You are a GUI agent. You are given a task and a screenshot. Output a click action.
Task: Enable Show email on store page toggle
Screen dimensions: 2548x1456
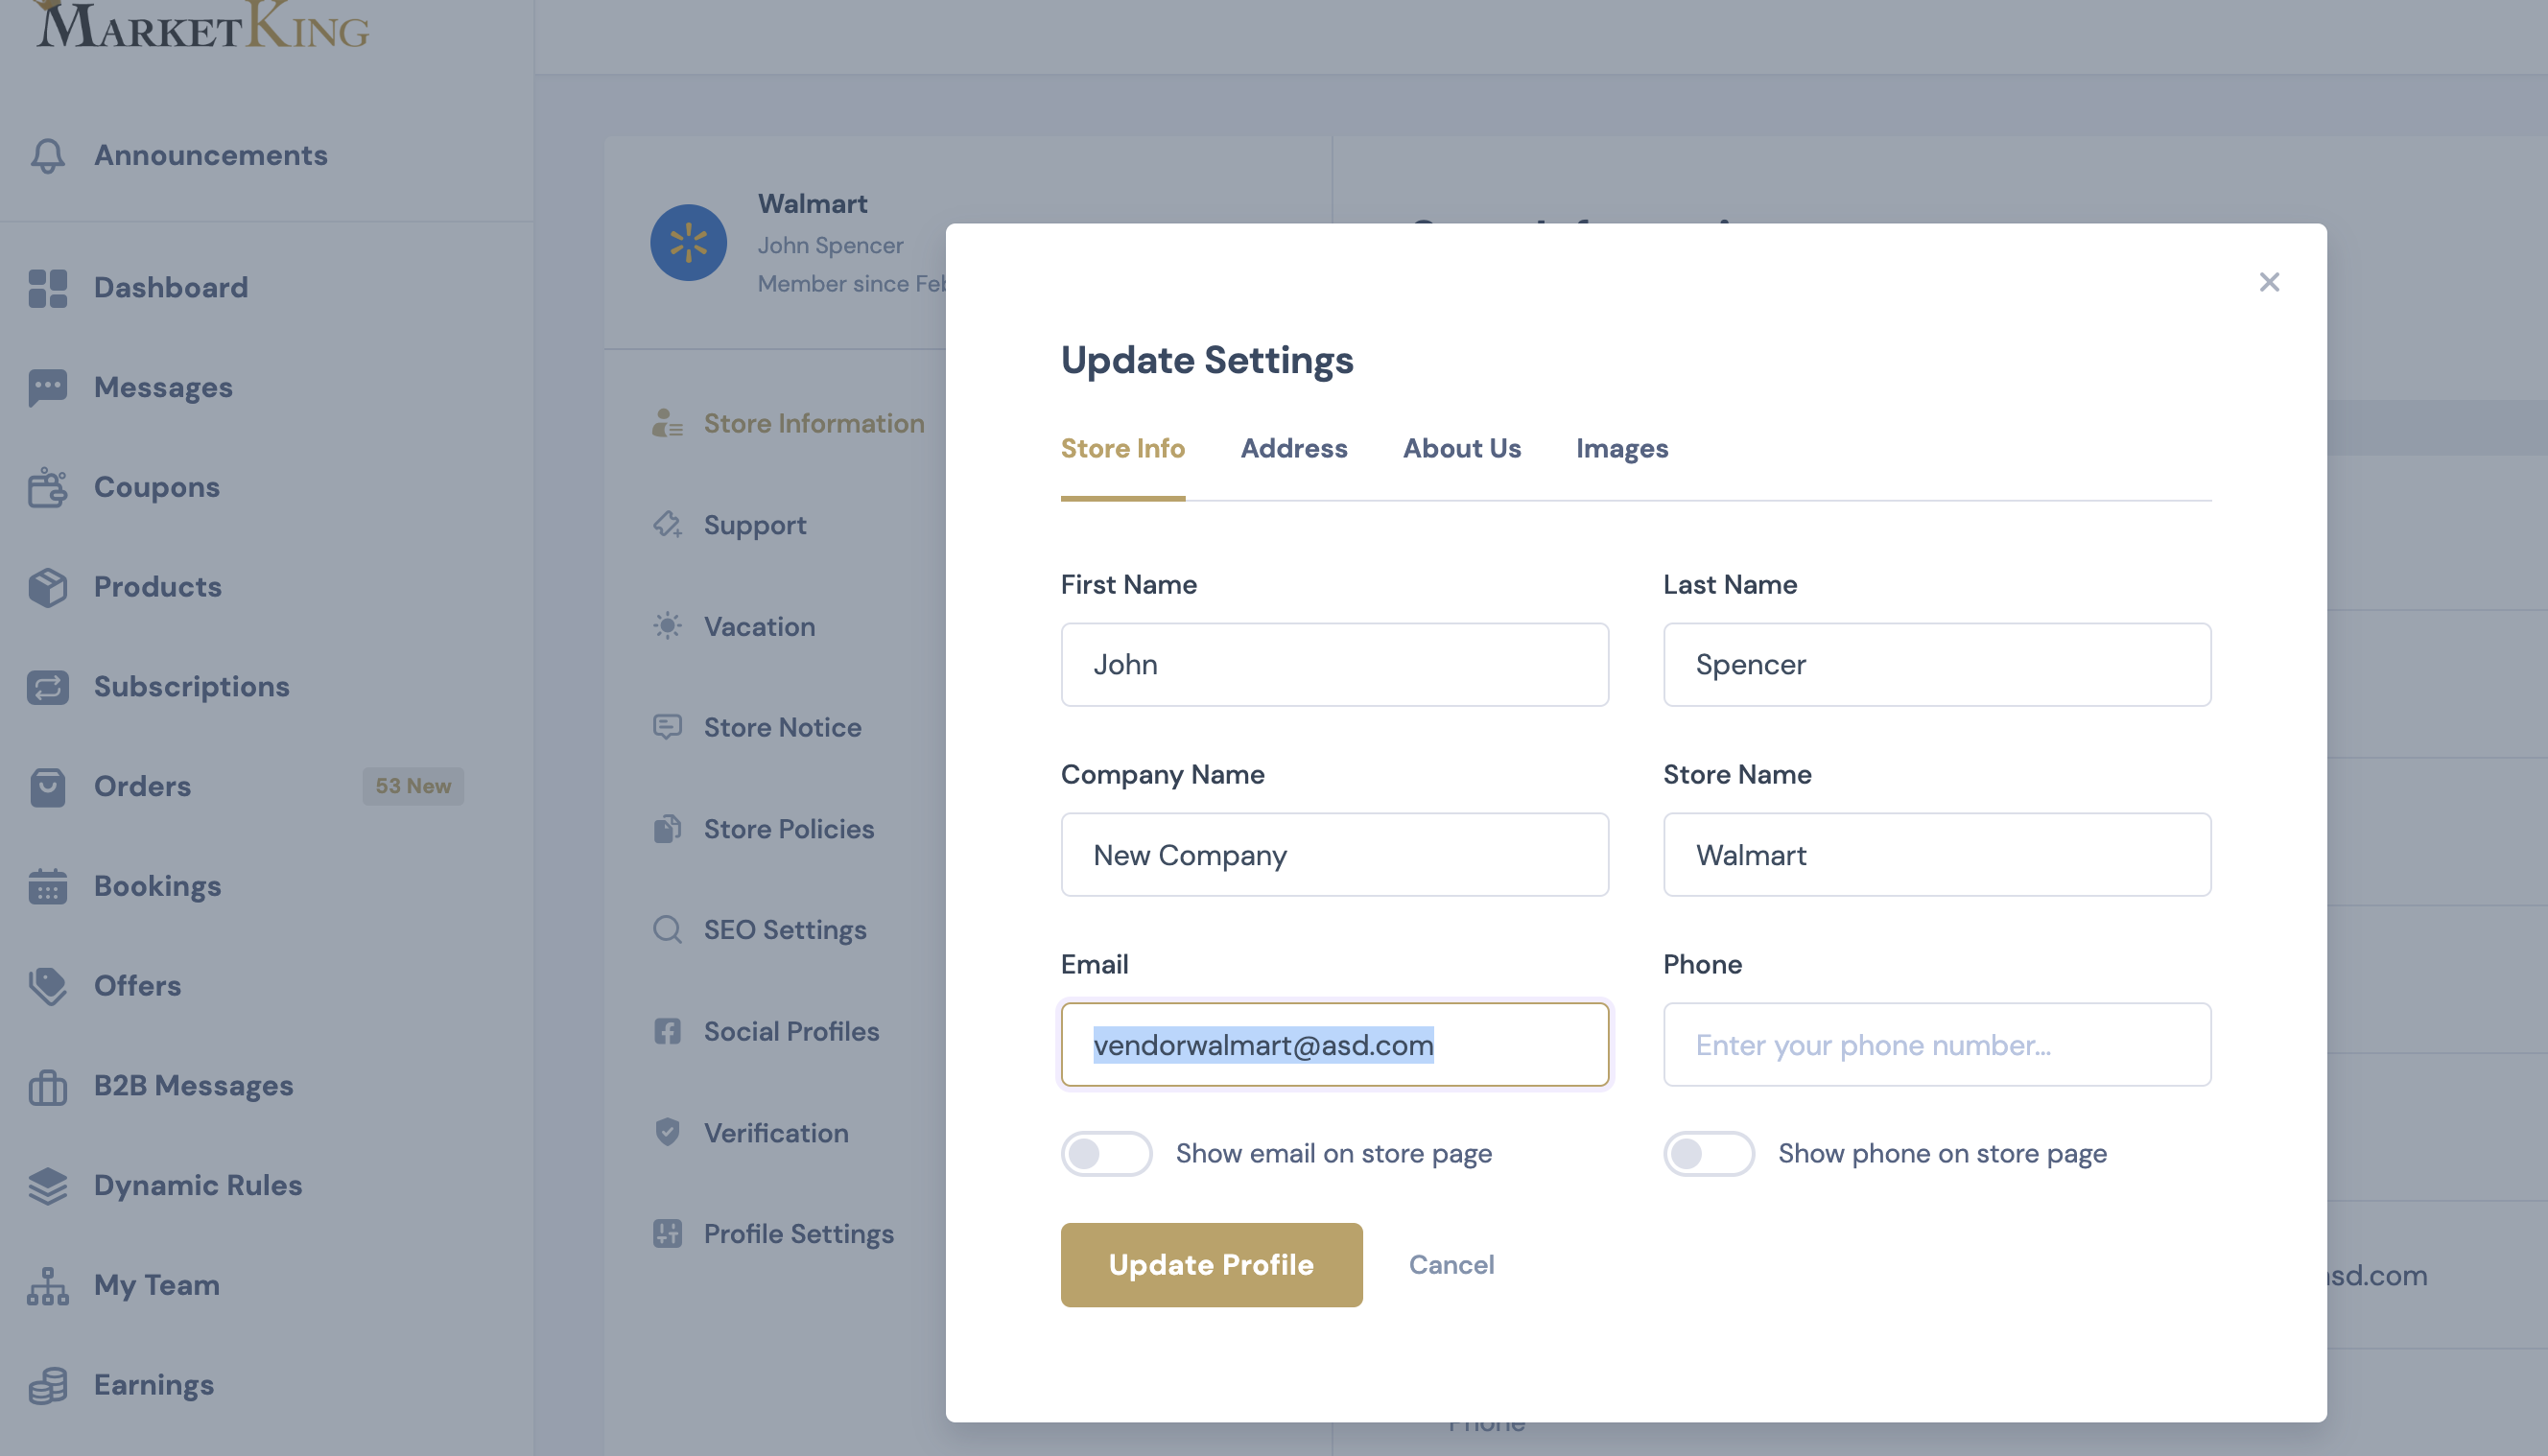click(x=1106, y=1154)
